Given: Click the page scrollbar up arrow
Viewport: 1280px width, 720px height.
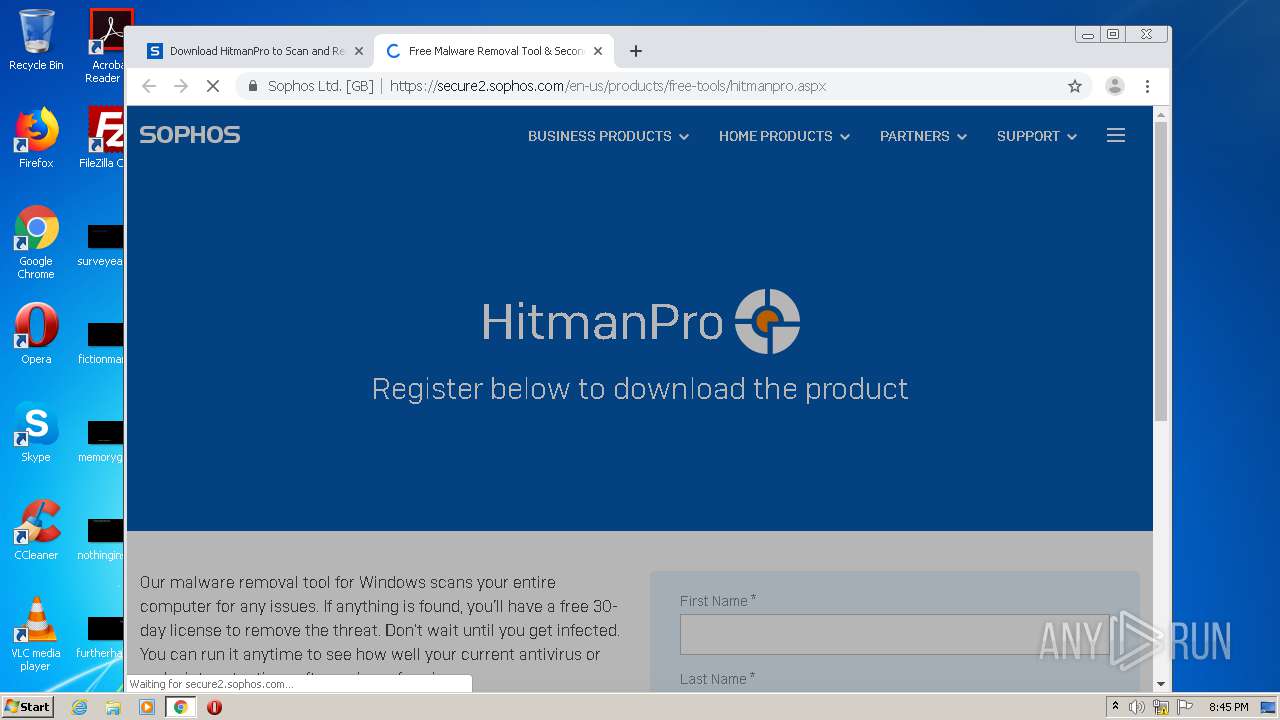Looking at the screenshot, I should [1160, 114].
